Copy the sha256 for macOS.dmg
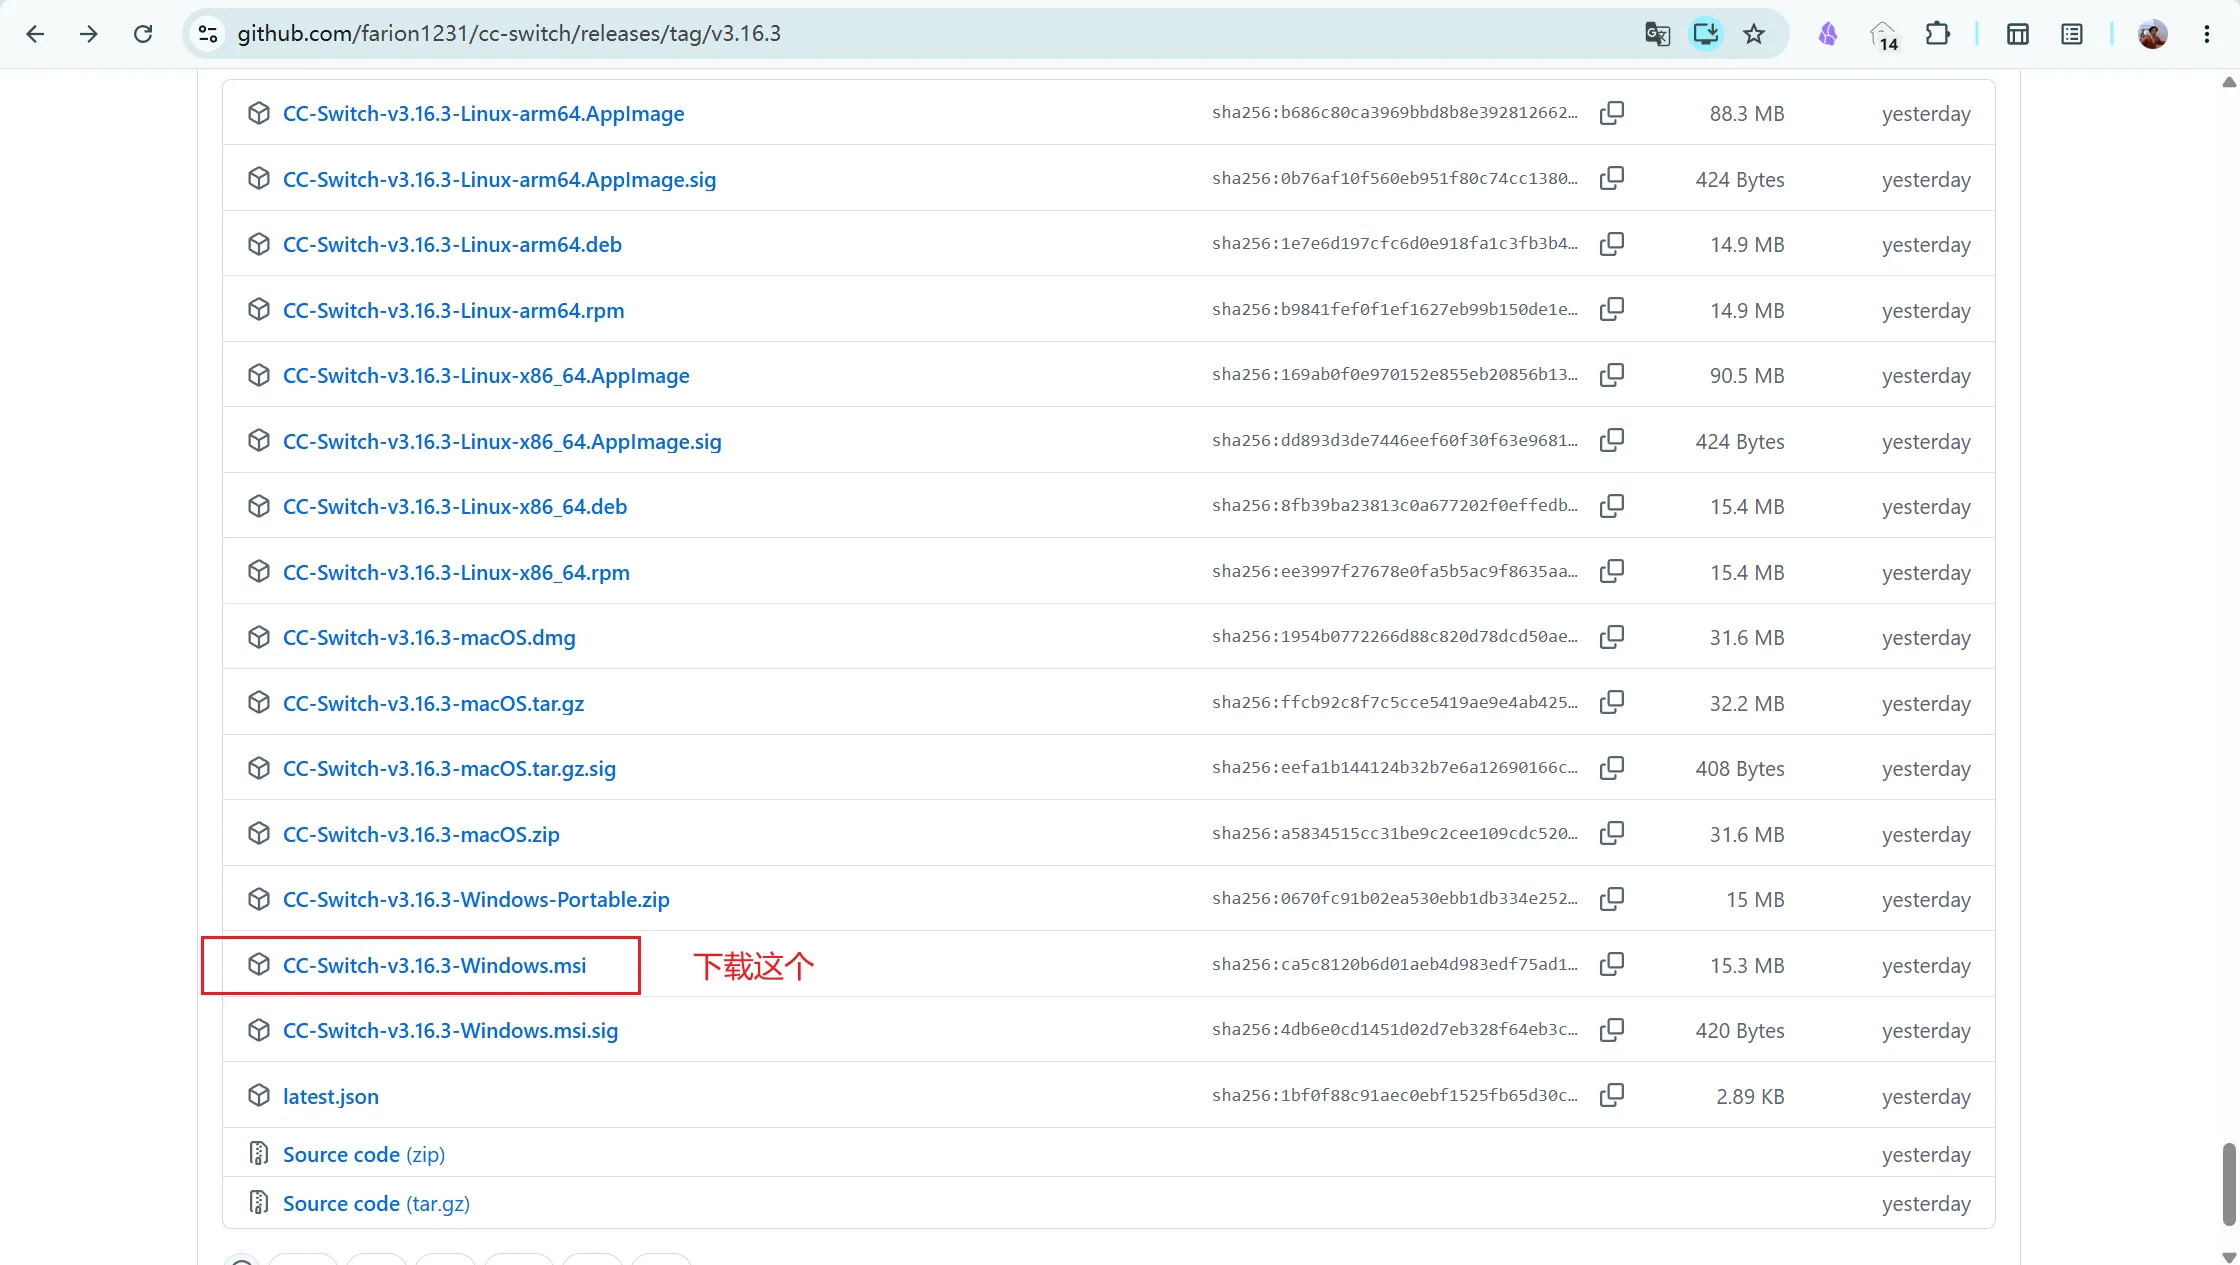 coord(1612,637)
